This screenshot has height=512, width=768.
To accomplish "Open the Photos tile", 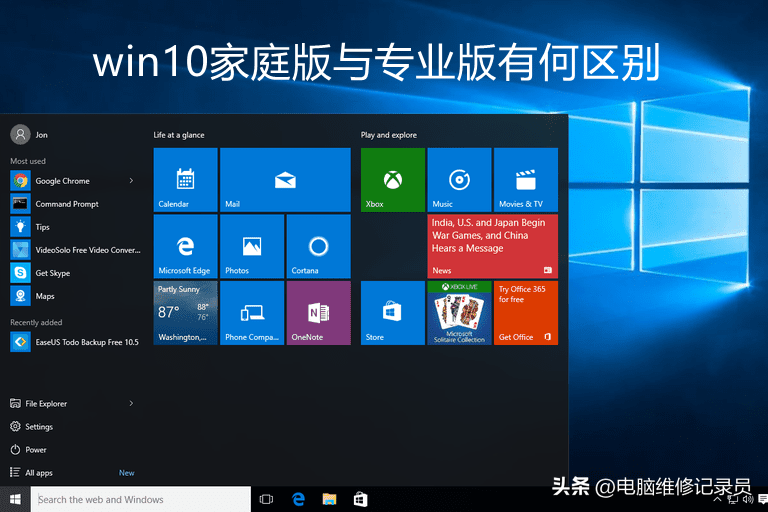I will pos(252,246).
